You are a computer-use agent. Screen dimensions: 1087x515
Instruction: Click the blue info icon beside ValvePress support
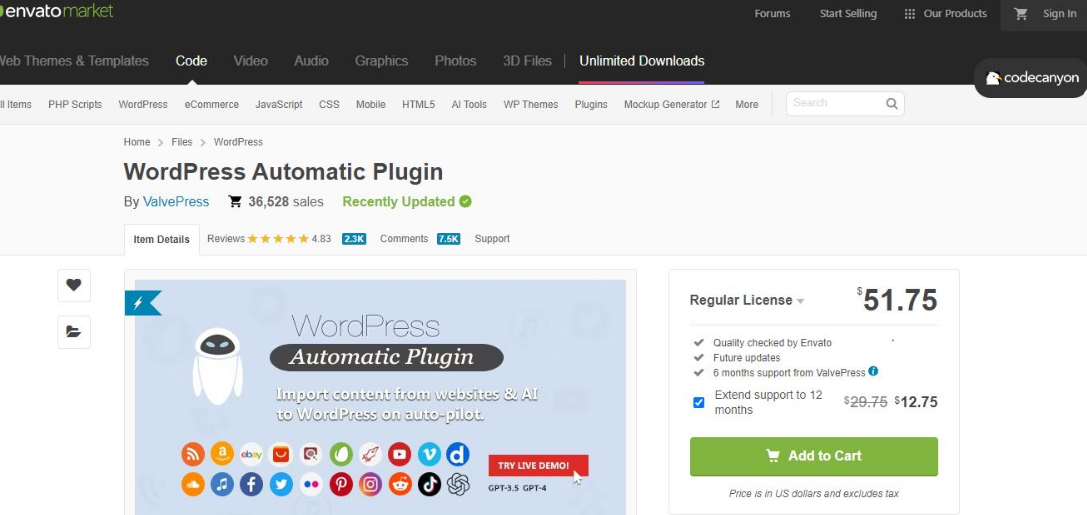(873, 371)
